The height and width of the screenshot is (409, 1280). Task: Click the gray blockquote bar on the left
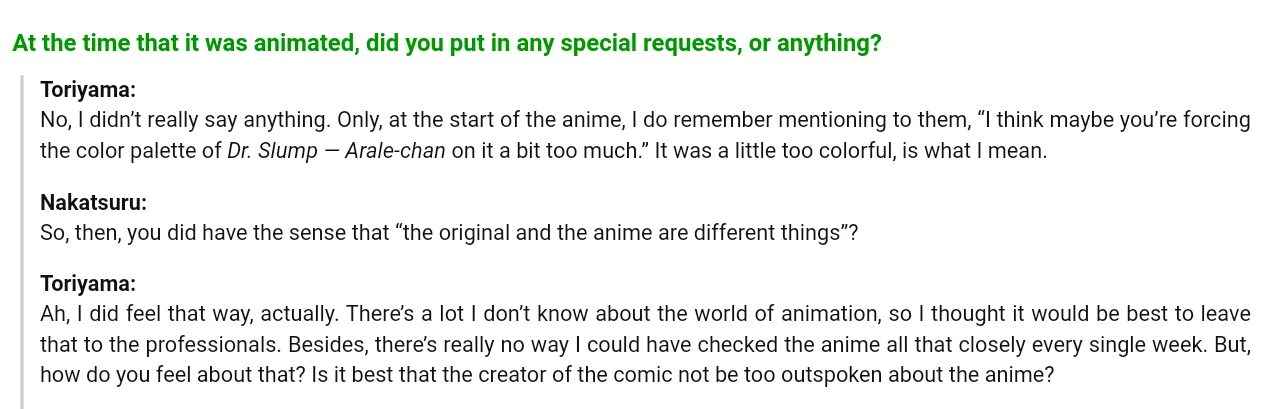(22, 240)
